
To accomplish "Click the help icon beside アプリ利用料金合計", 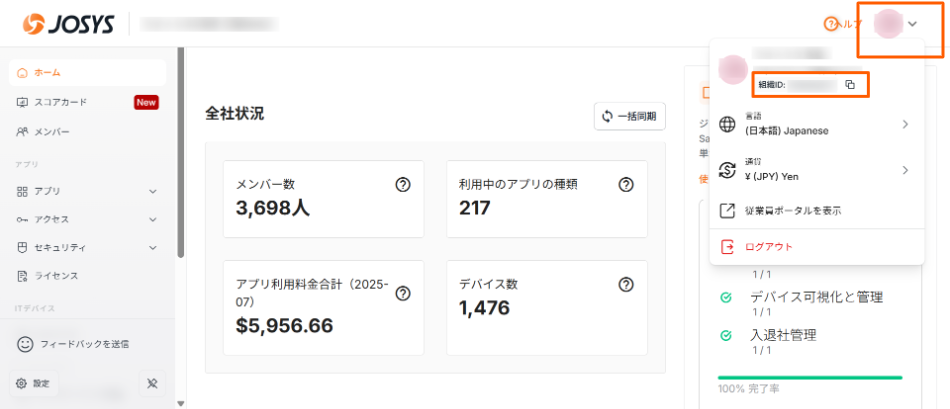I will click(x=403, y=293).
